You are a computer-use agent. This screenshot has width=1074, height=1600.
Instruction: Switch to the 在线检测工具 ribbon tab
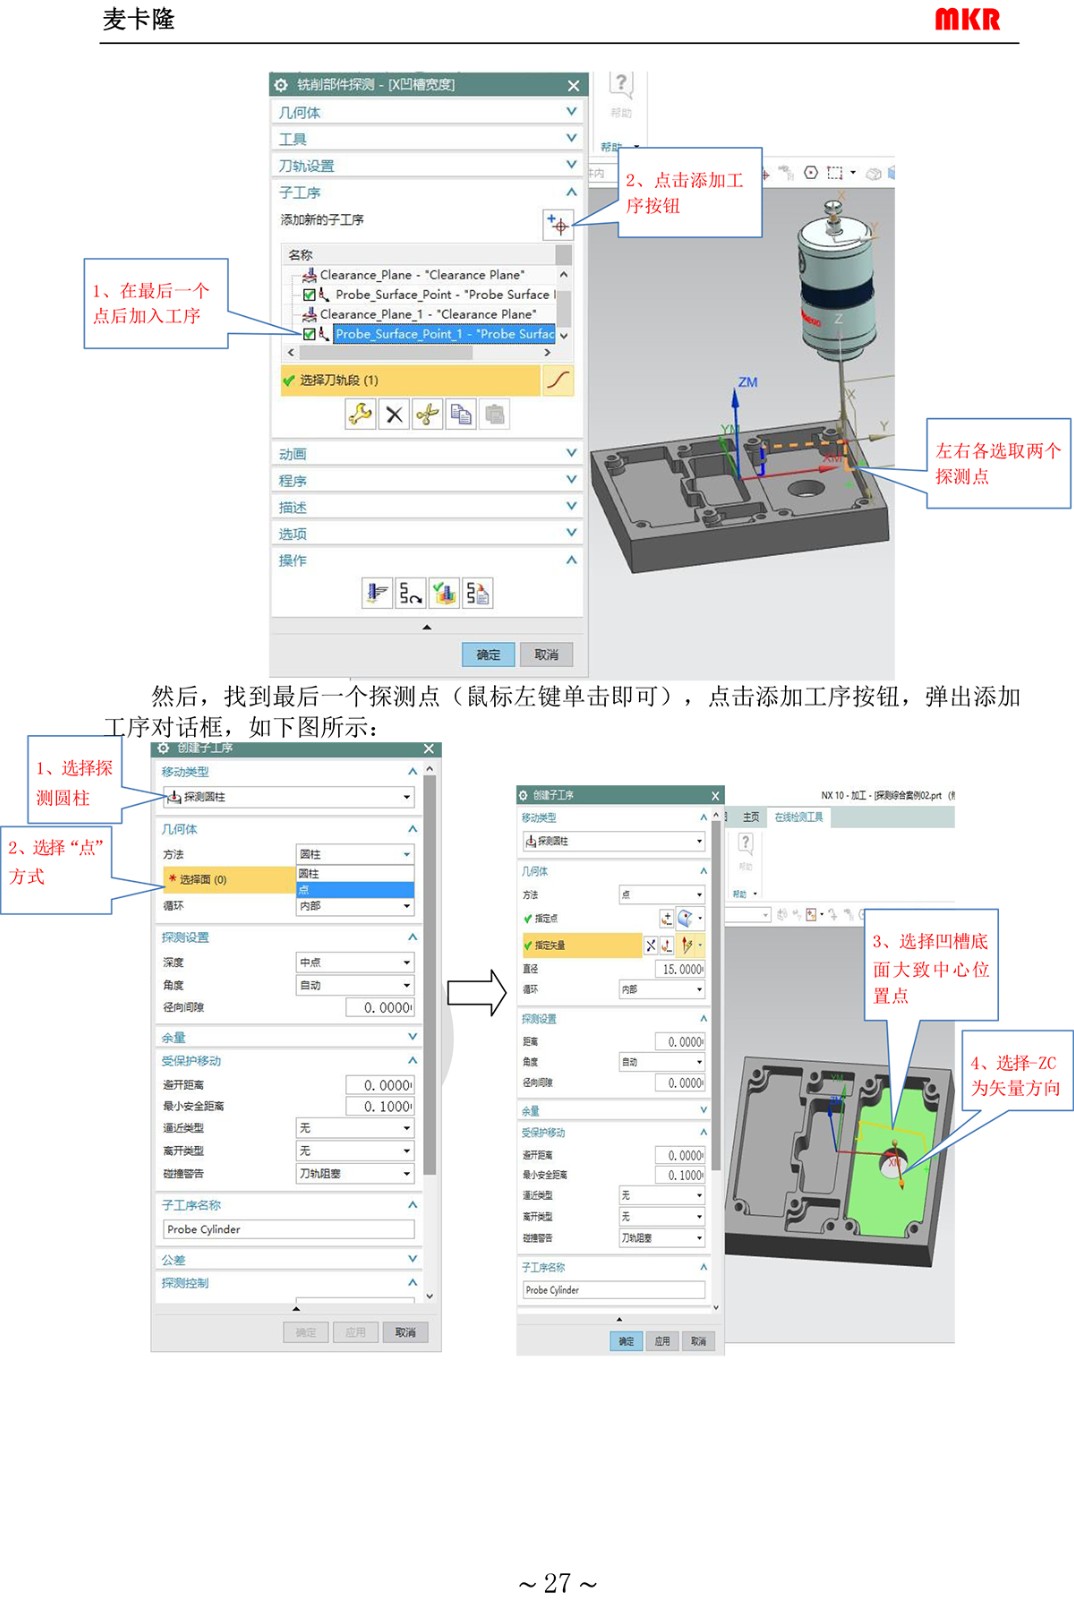point(798,817)
